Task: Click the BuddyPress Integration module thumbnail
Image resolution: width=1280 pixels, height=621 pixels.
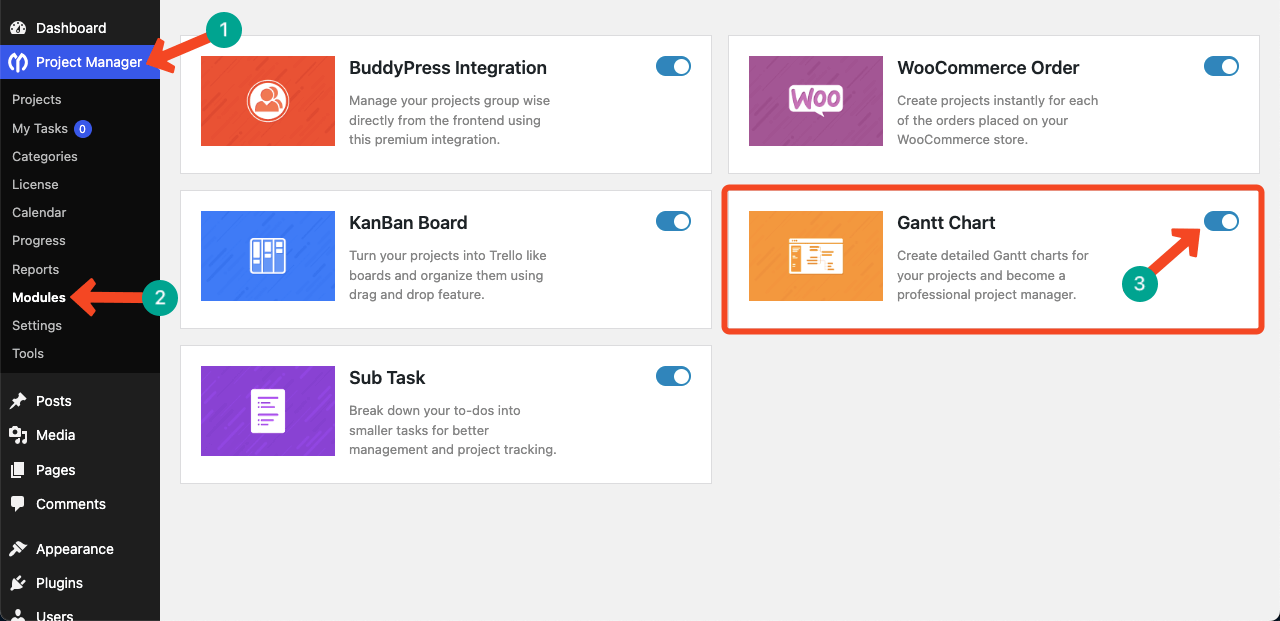Action: click(x=268, y=101)
